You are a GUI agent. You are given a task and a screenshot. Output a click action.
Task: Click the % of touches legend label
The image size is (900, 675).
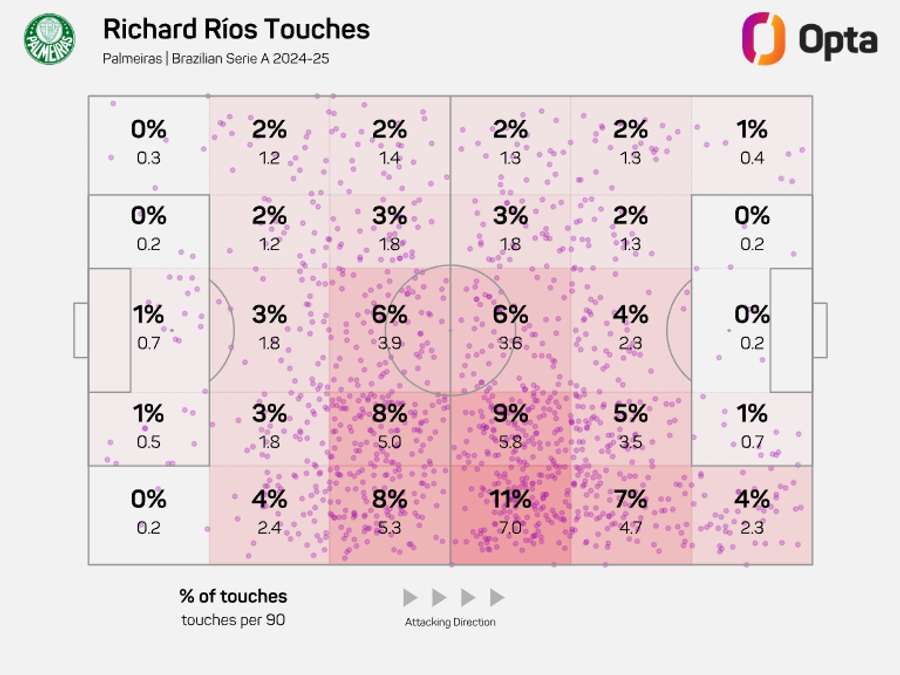pos(233,596)
